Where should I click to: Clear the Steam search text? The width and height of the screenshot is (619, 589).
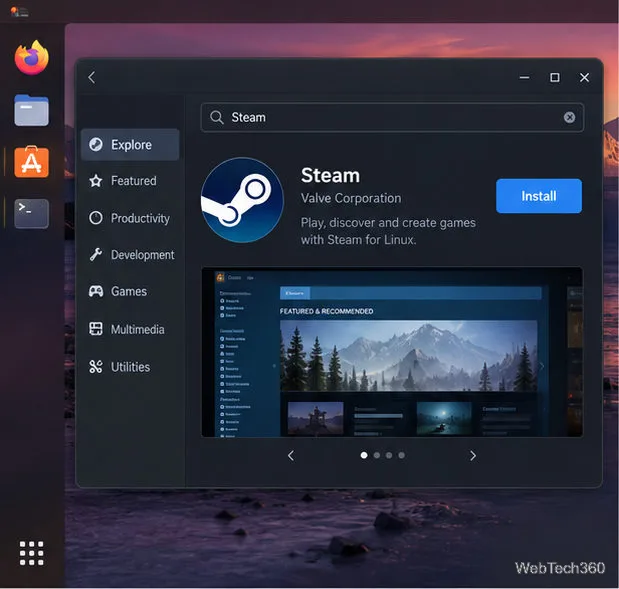(569, 117)
